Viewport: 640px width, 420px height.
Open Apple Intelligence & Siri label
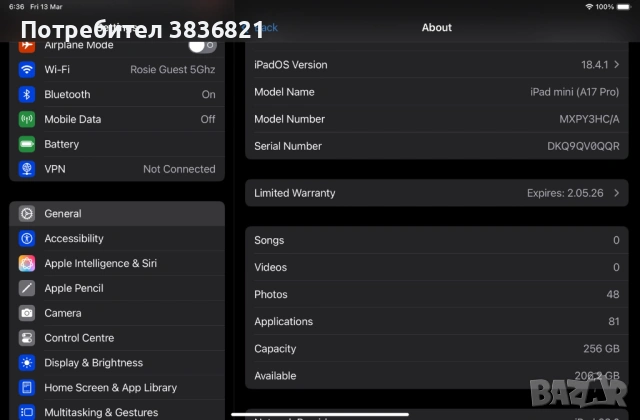click(x=101, y=263)
